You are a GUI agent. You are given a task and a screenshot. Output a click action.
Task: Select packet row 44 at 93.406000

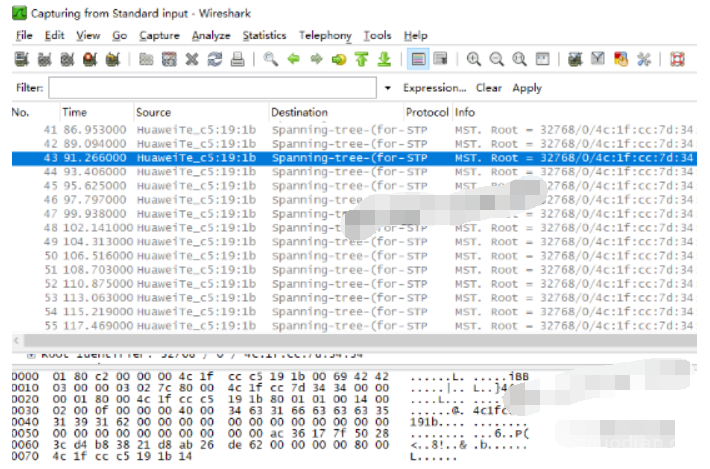[354, 172]
